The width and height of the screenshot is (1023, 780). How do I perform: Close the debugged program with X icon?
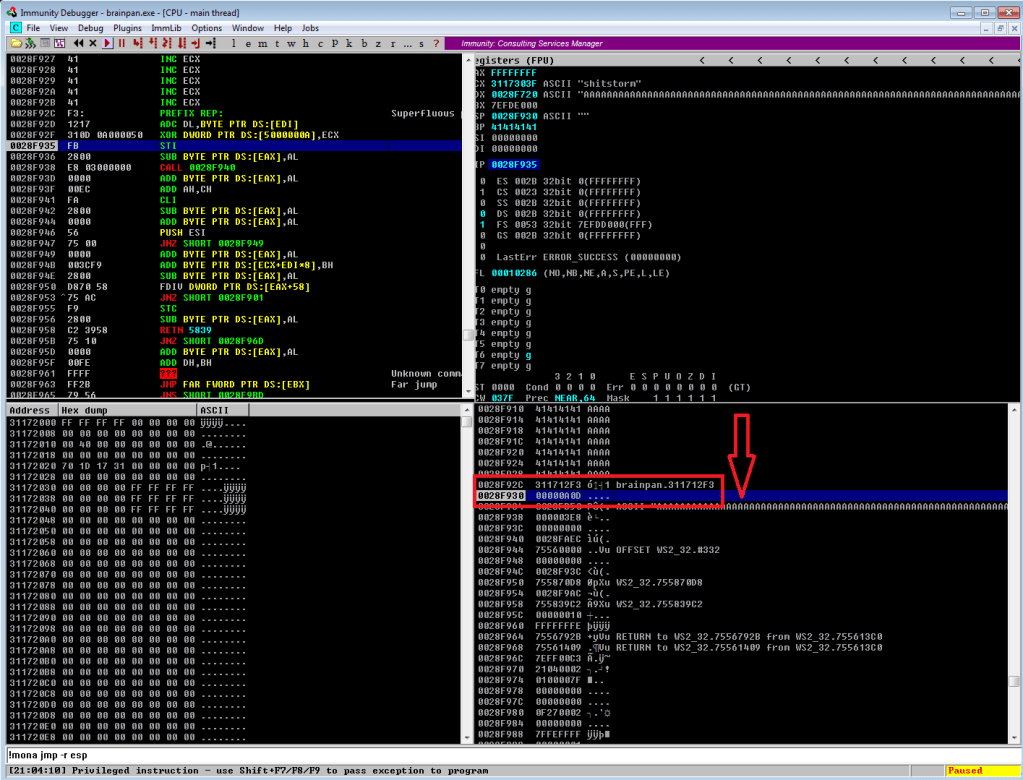tap(93, 44)
